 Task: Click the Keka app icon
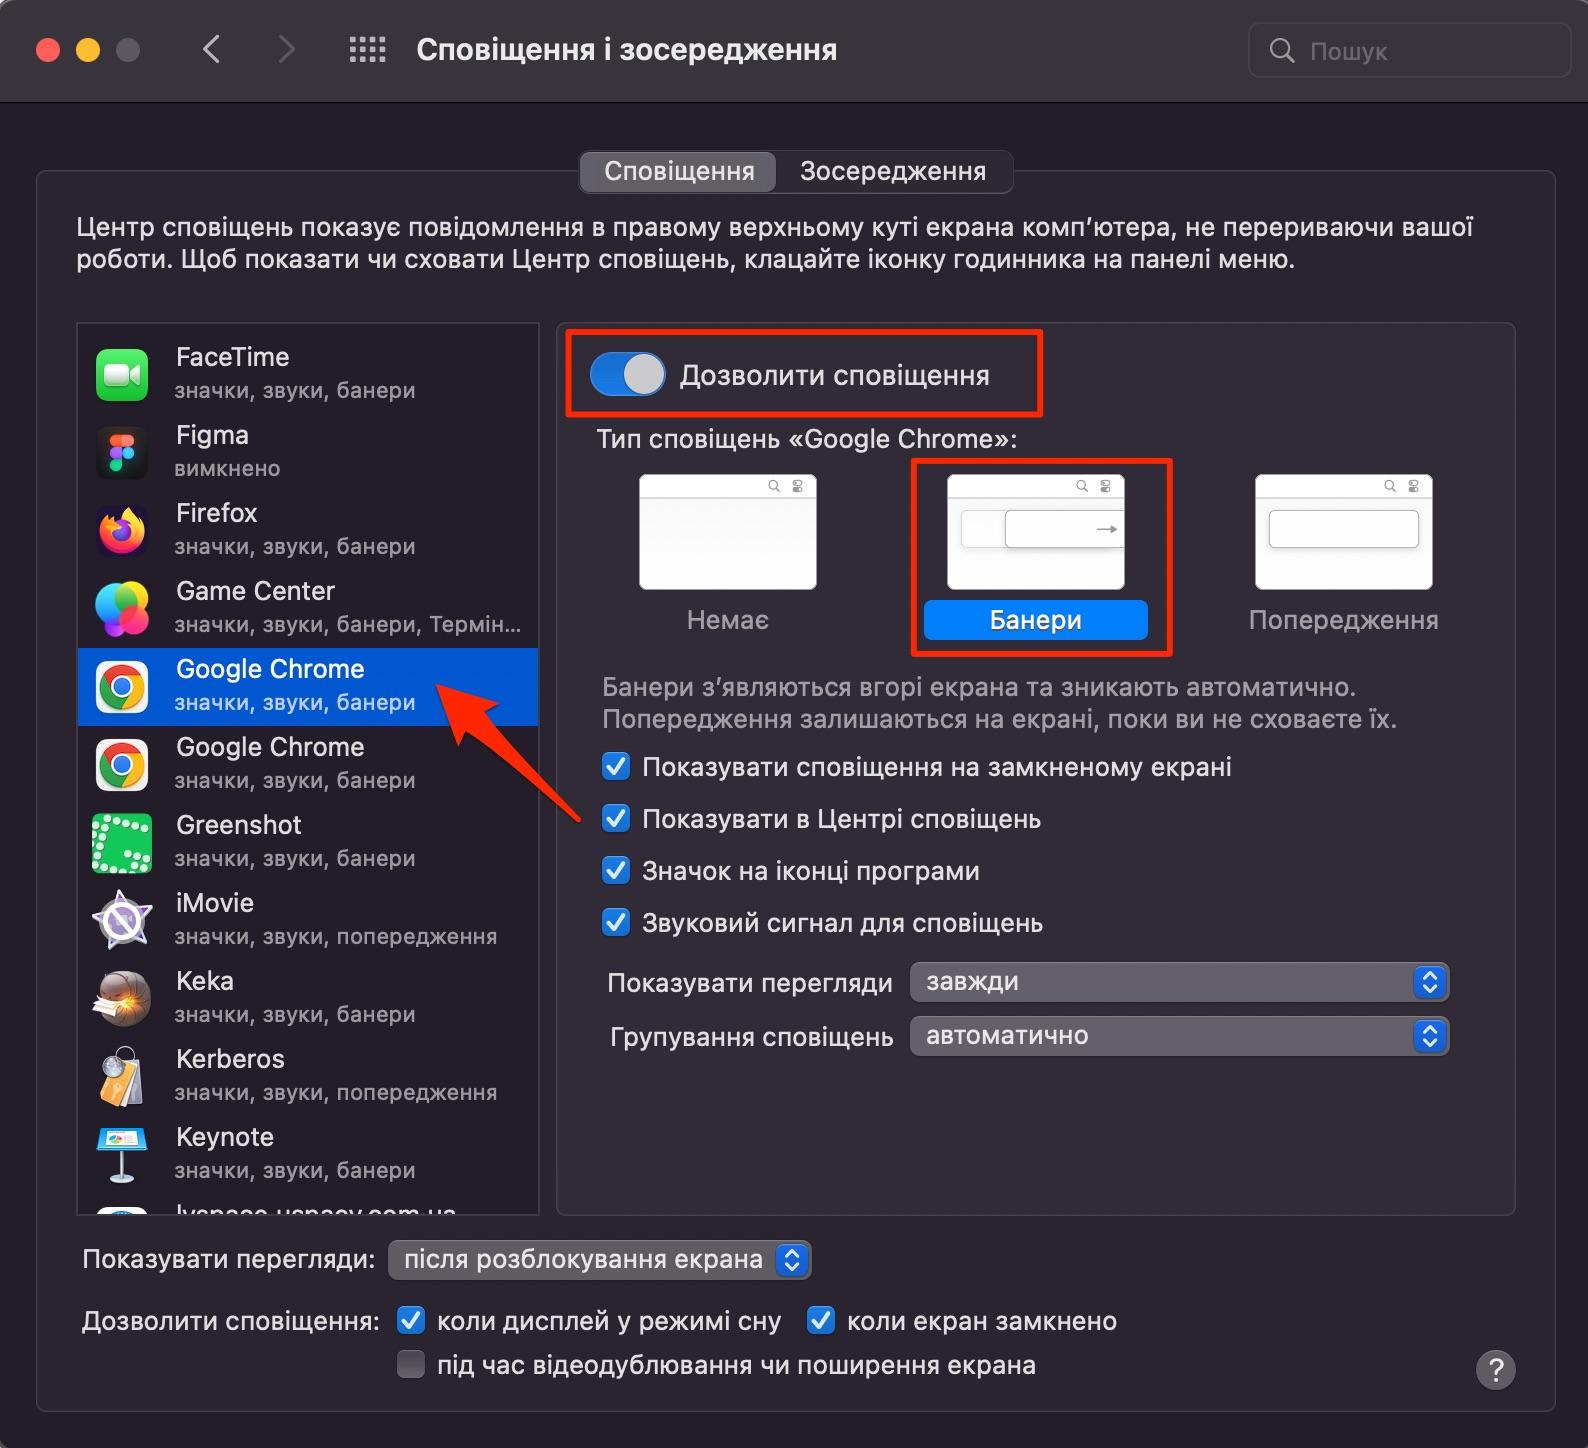pos(122,998)
